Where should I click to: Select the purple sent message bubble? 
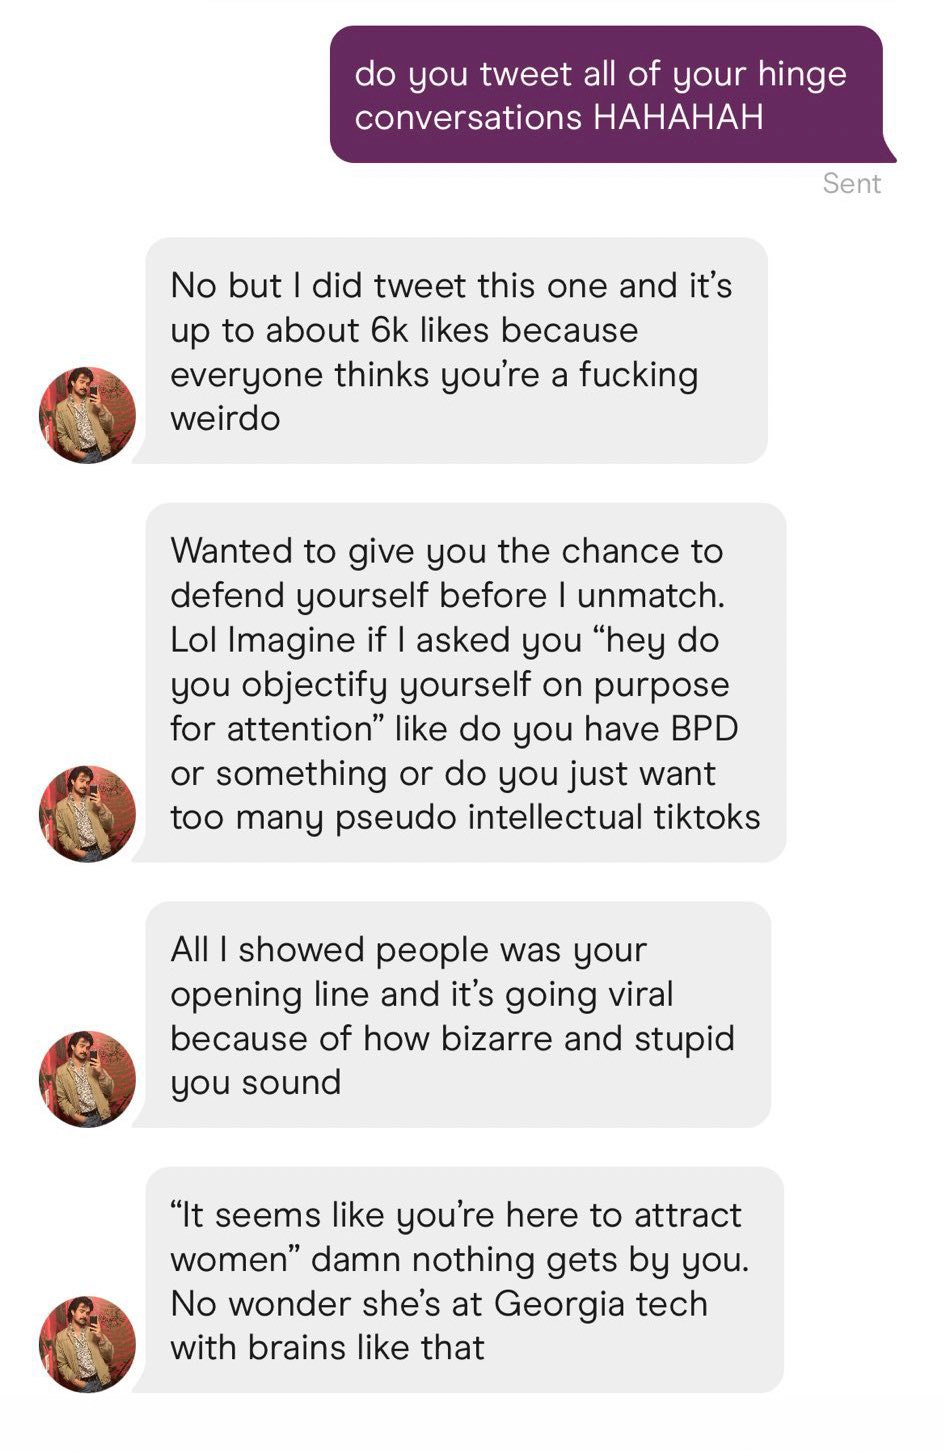click(x=612, y=95)
